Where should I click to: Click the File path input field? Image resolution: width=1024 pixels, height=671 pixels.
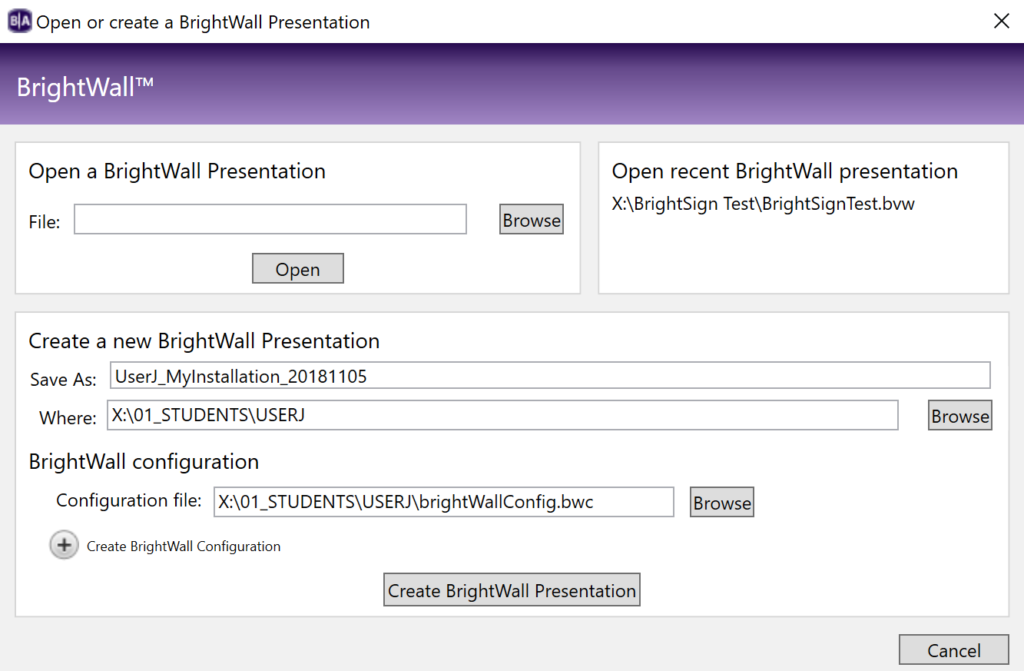pyautogui.click(x=270, y=219)
